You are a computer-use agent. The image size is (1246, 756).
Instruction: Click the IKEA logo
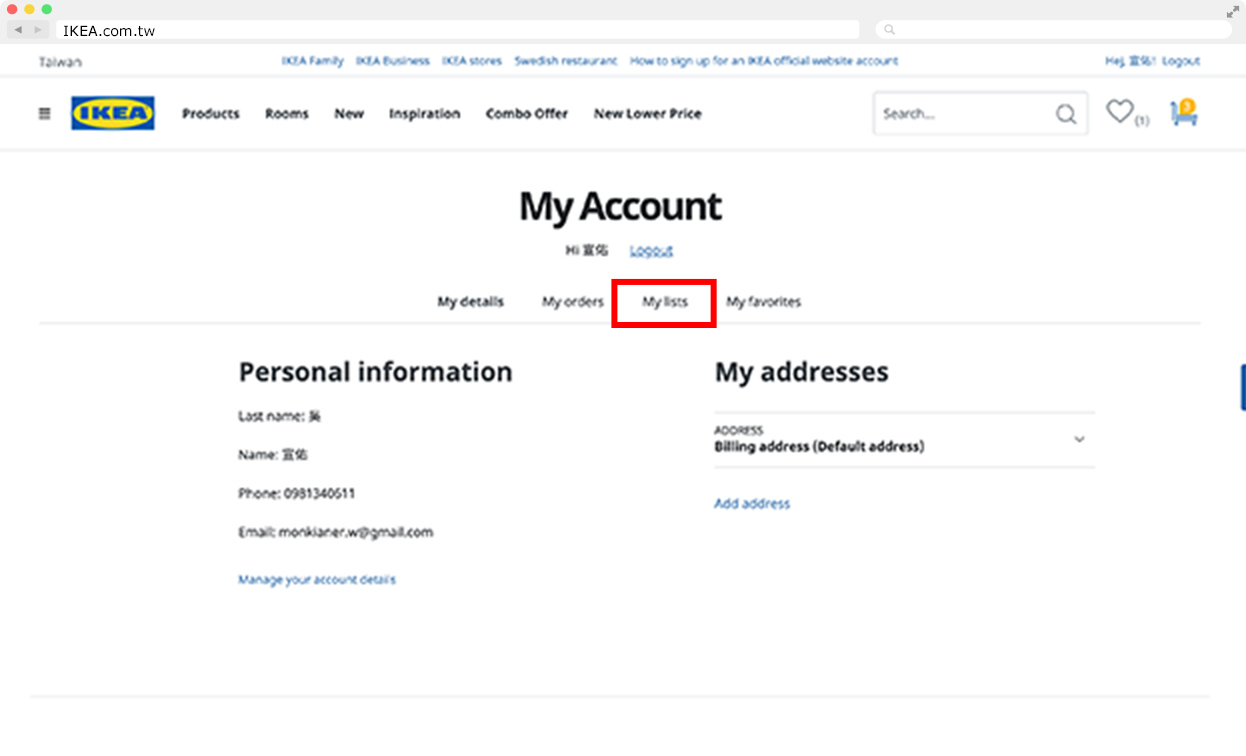(x=113, y=114)
